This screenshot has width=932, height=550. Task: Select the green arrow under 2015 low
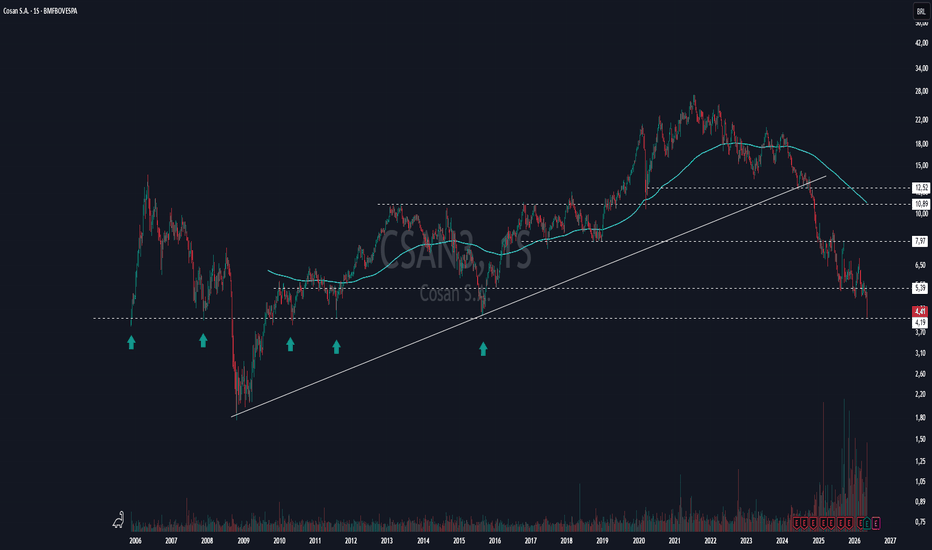(483, 349)
